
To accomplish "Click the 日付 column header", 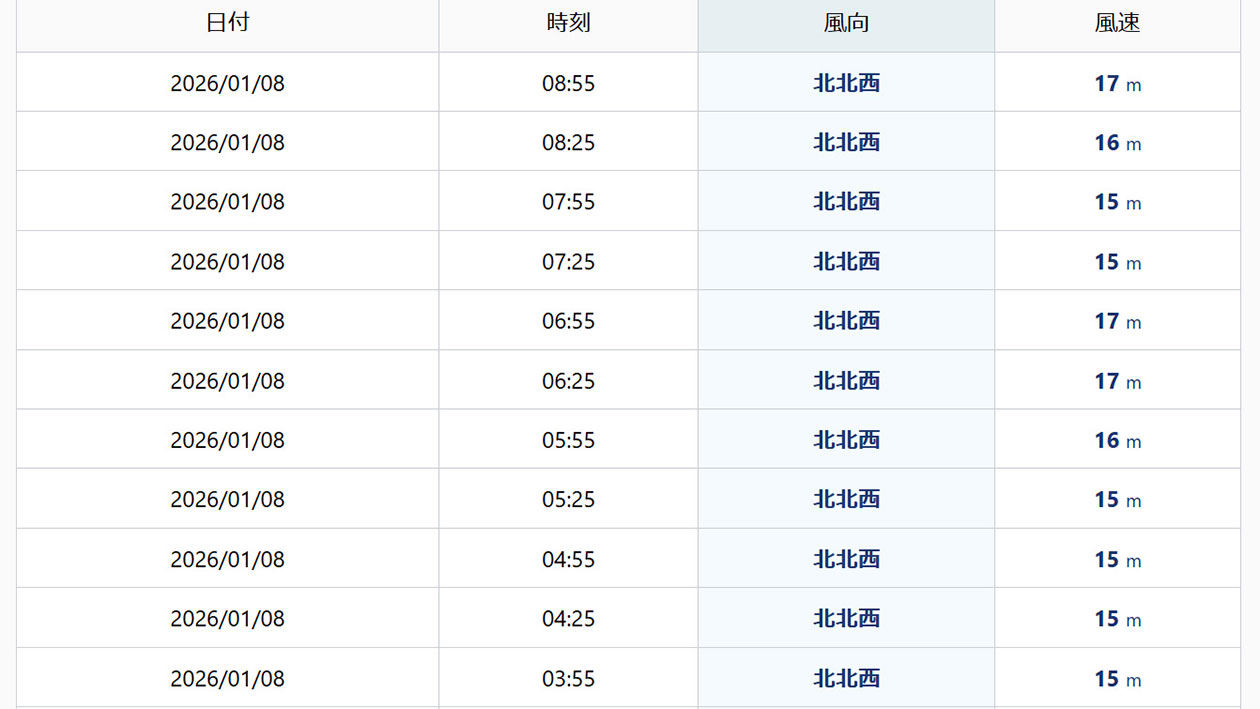I will click(227, 24).
